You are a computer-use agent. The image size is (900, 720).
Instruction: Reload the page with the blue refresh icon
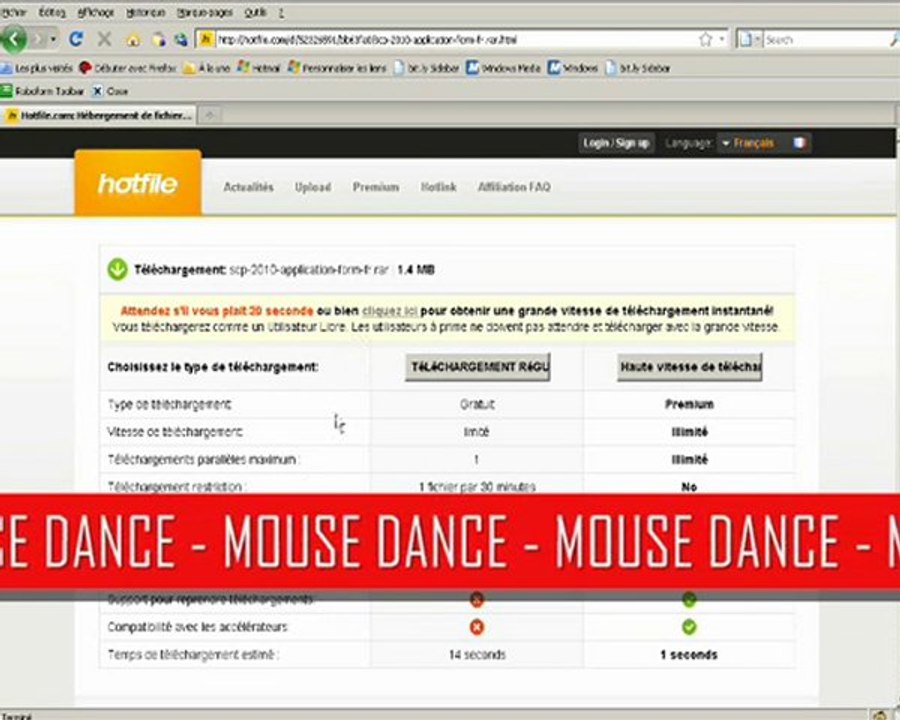pos(76,39)
